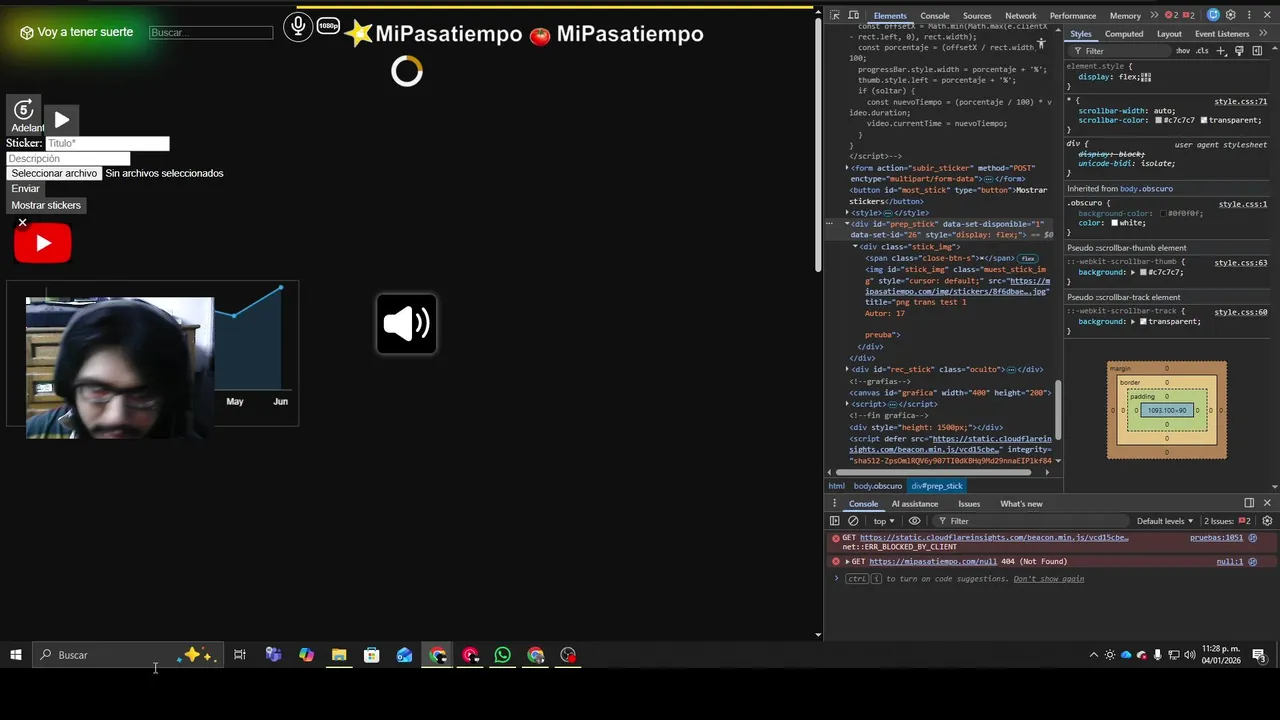Expand the style element node
This screenshot has height=720, width=1280.
tap(847, 213)
